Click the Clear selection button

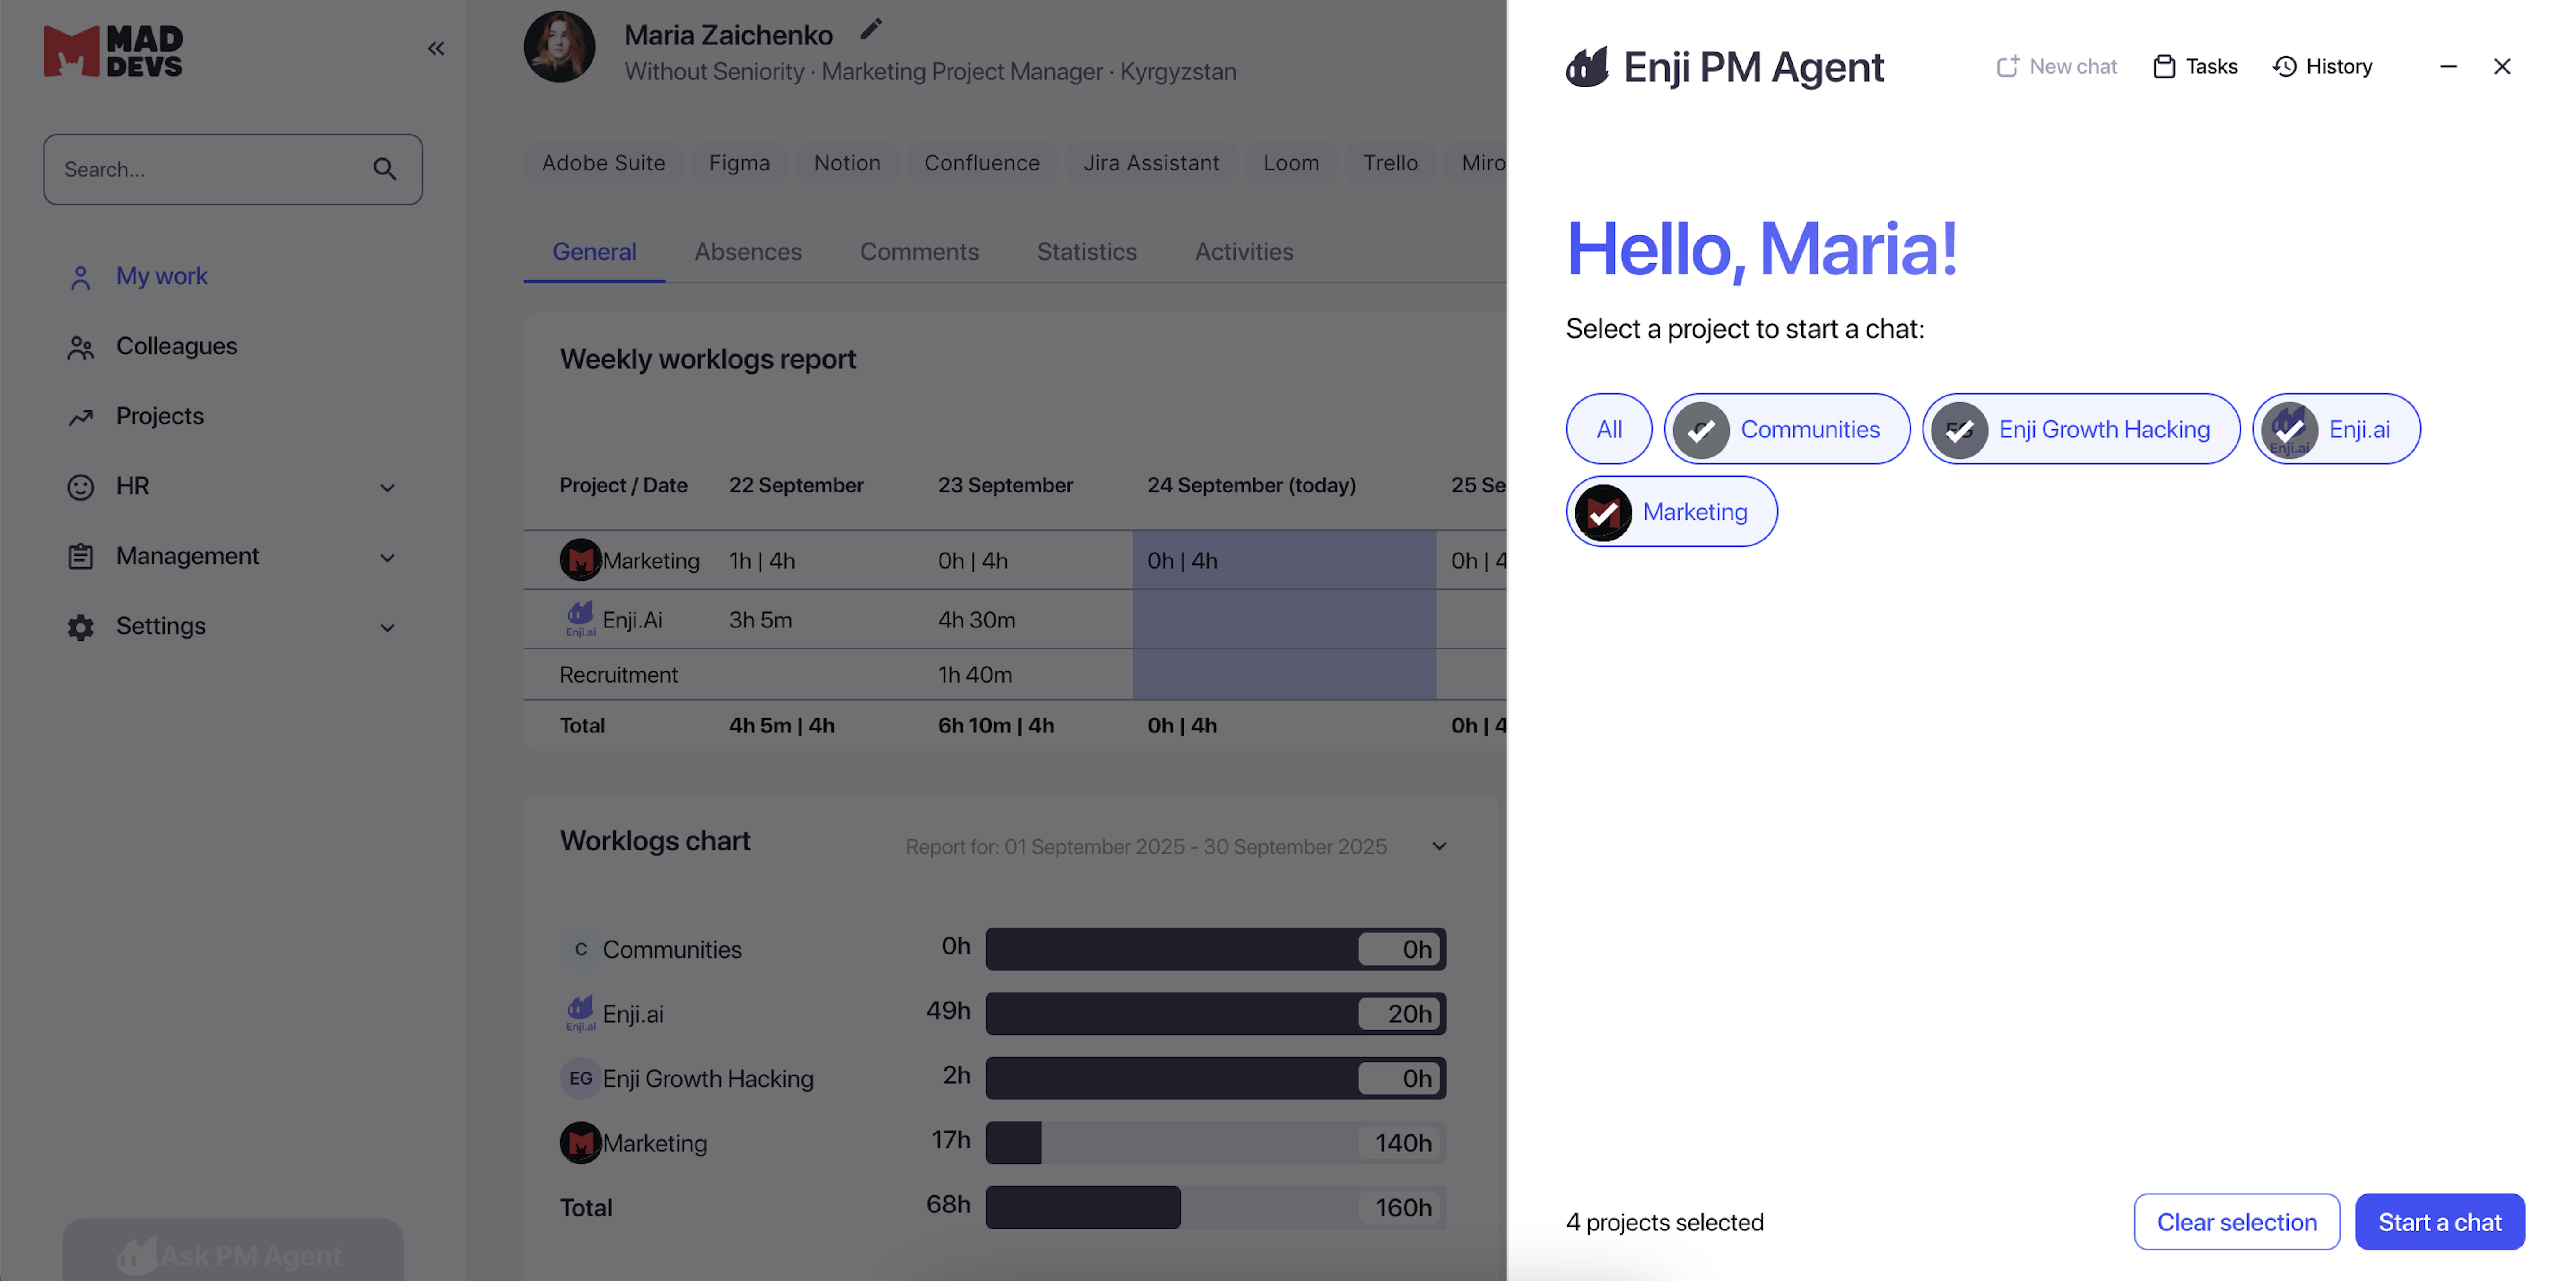2236,1222
